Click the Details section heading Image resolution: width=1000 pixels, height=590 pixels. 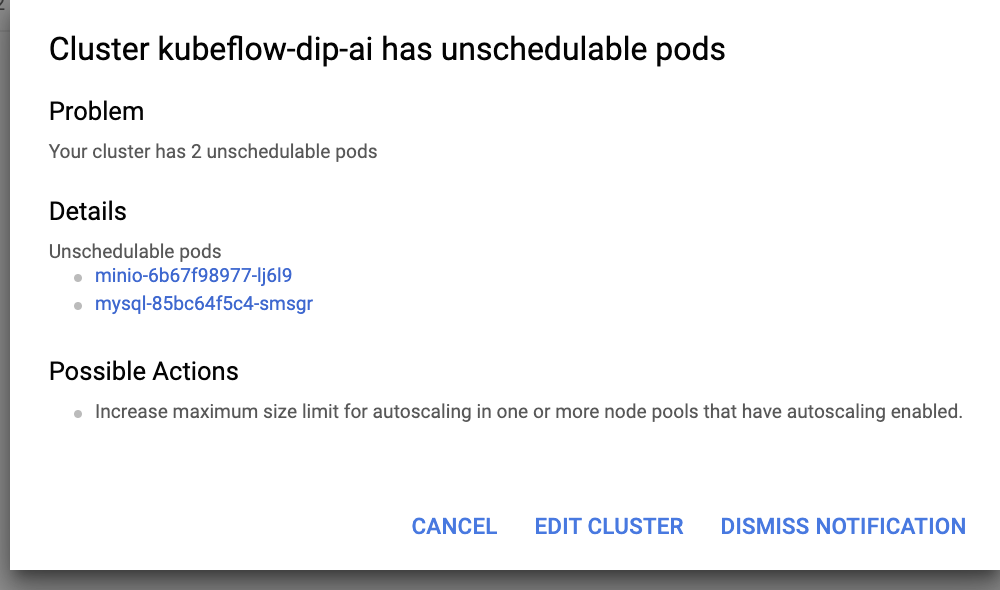[87, 211]
